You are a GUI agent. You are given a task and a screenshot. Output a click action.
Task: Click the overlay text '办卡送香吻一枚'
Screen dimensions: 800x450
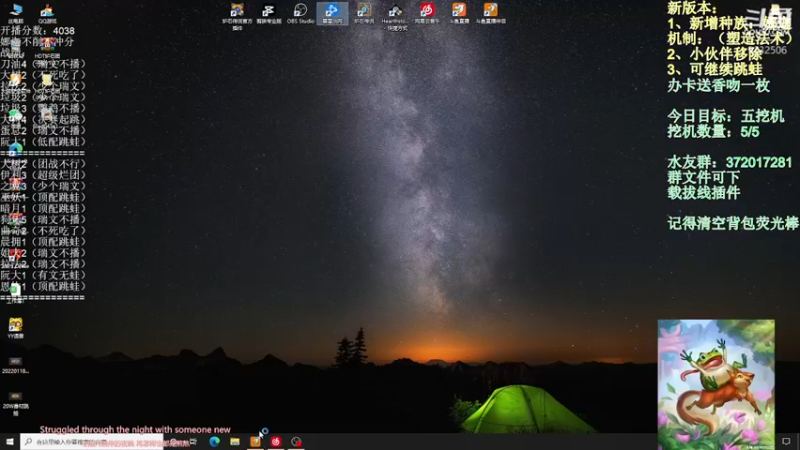coord(718,86)
